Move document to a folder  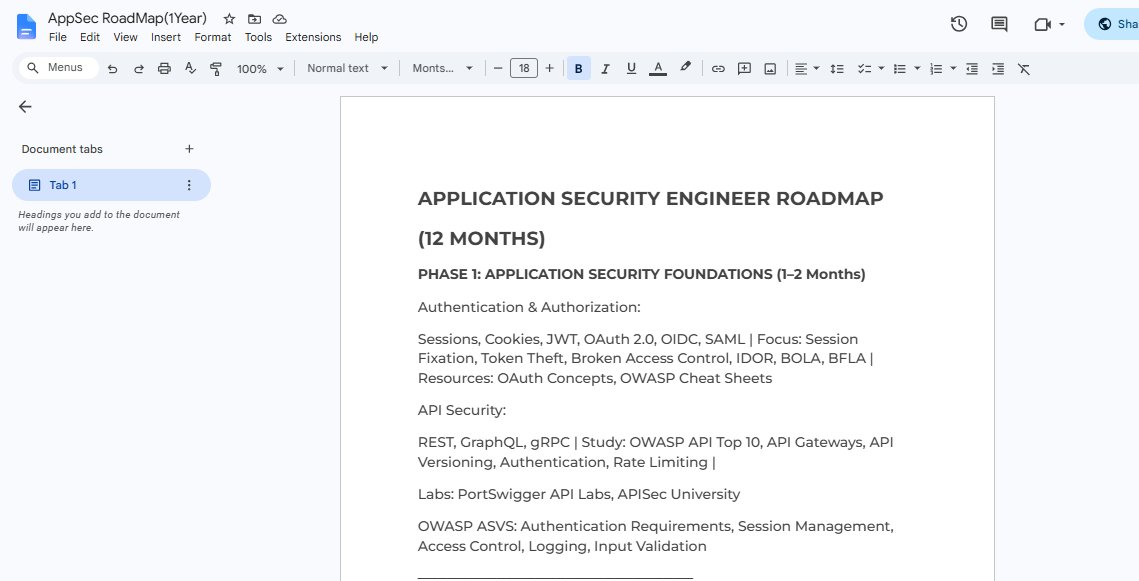pyautogui.click(x=254, y=19)
